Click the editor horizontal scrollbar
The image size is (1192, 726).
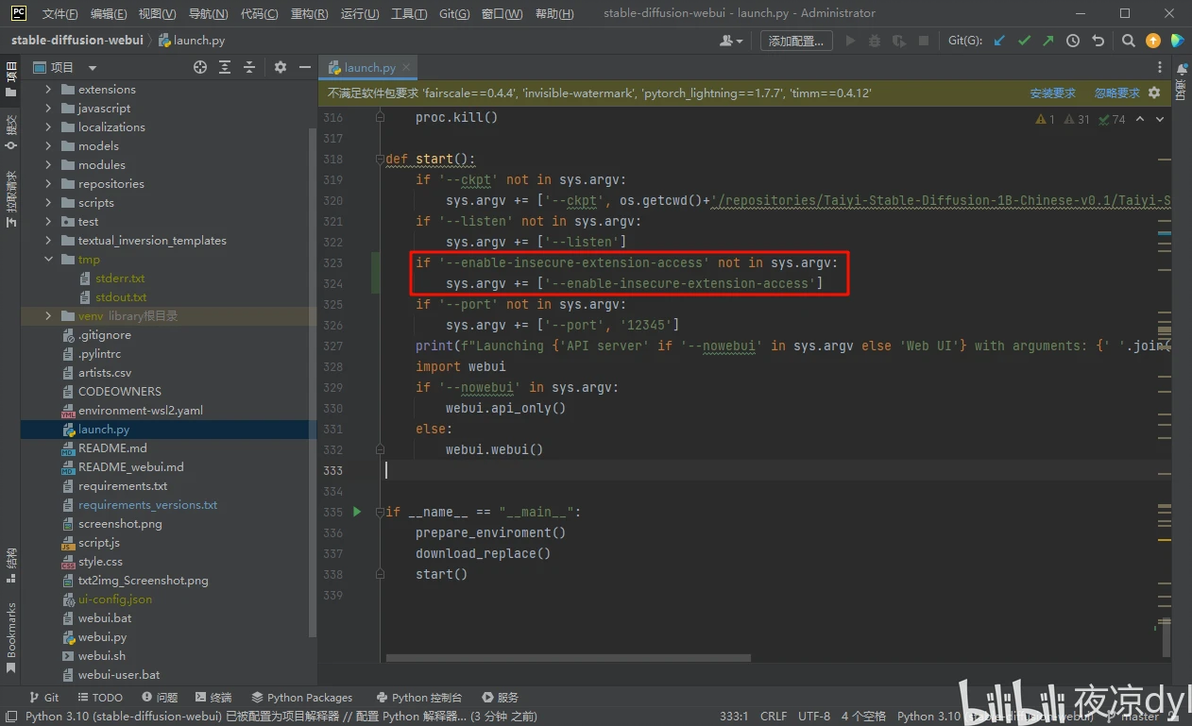coord(568,658)
